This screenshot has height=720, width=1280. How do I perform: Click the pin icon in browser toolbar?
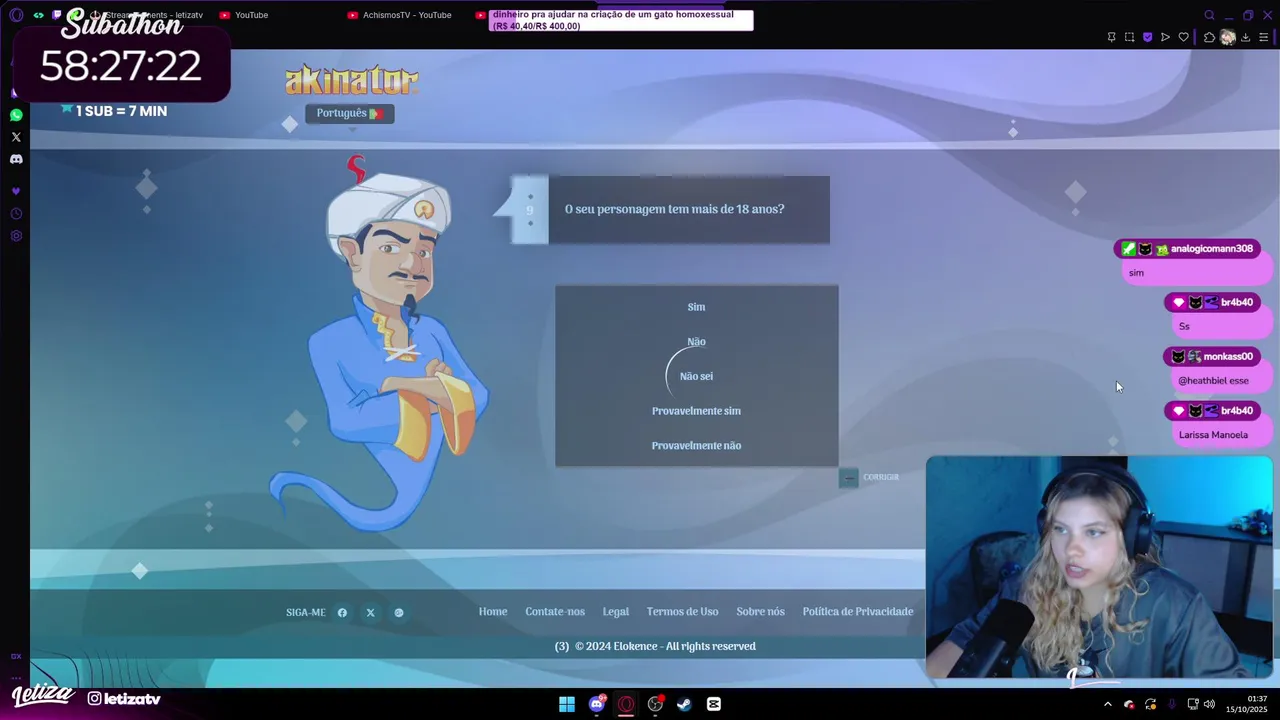(x=1111, y=37)
